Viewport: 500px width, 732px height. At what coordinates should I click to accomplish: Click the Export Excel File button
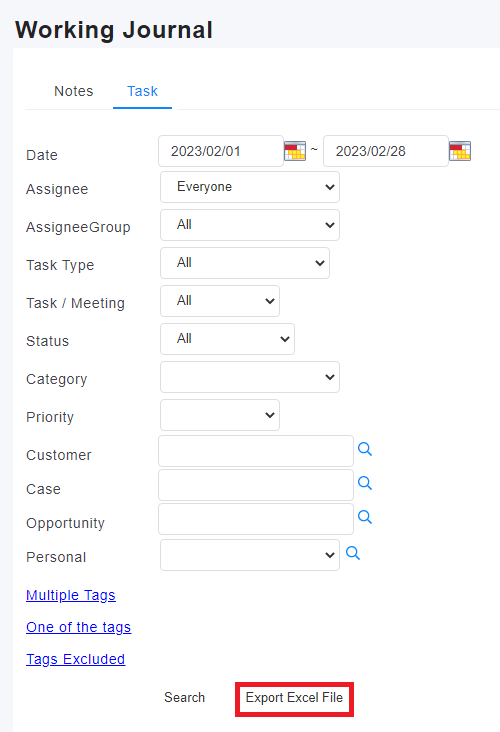tap(294, 698)
